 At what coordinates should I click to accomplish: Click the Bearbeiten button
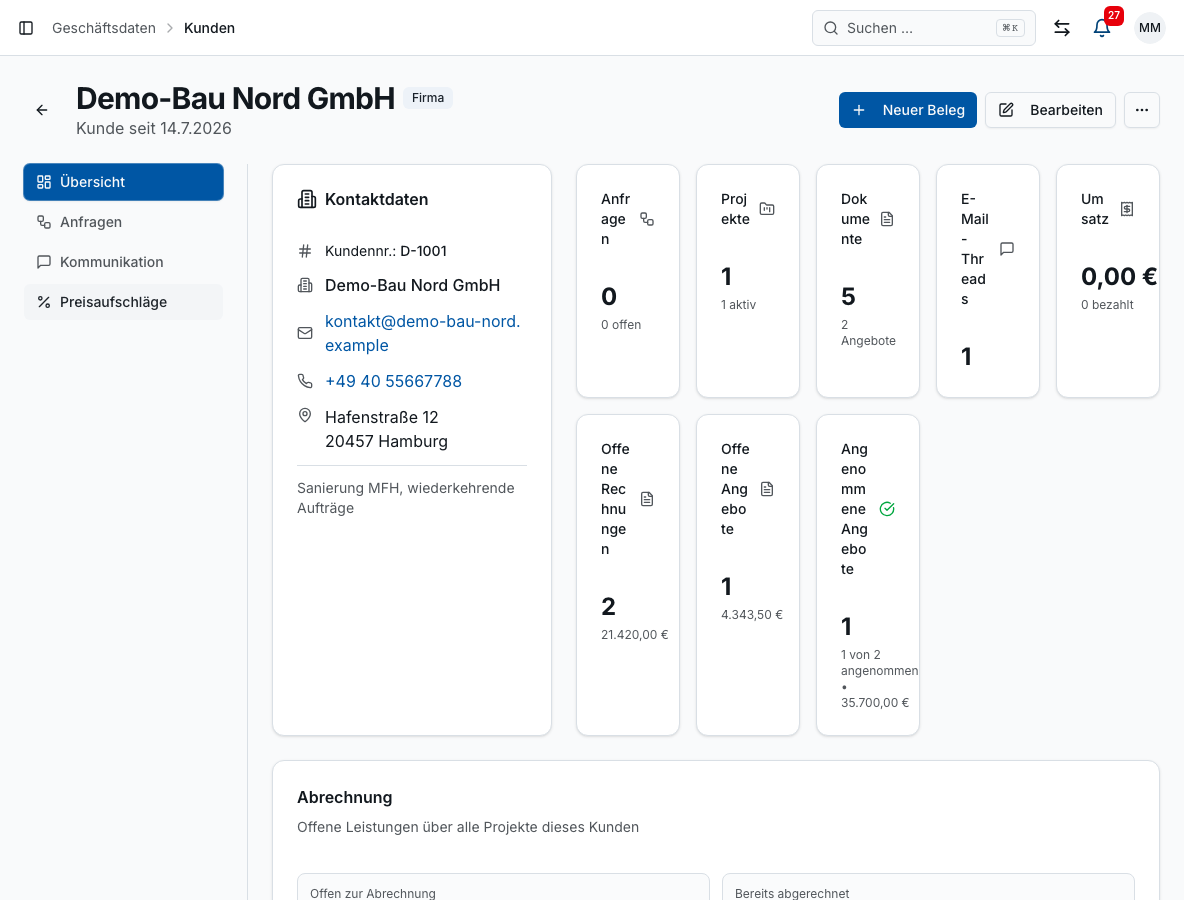click(1050, 110)
